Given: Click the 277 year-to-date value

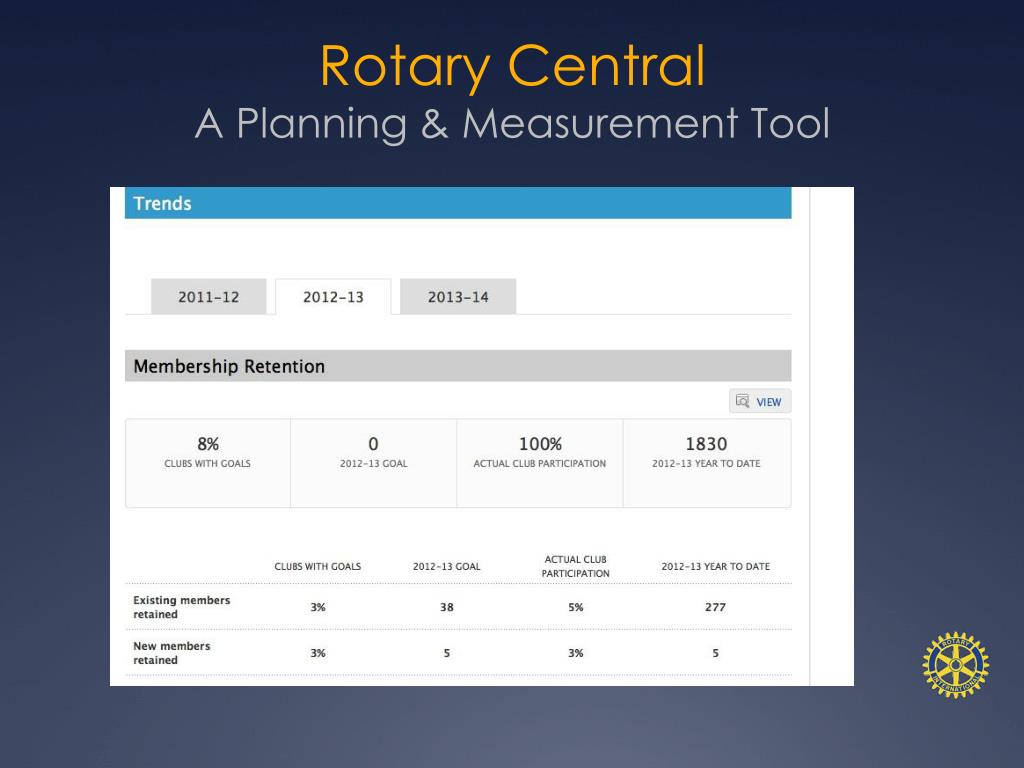Looking at the screenshot, I should 715,607.
